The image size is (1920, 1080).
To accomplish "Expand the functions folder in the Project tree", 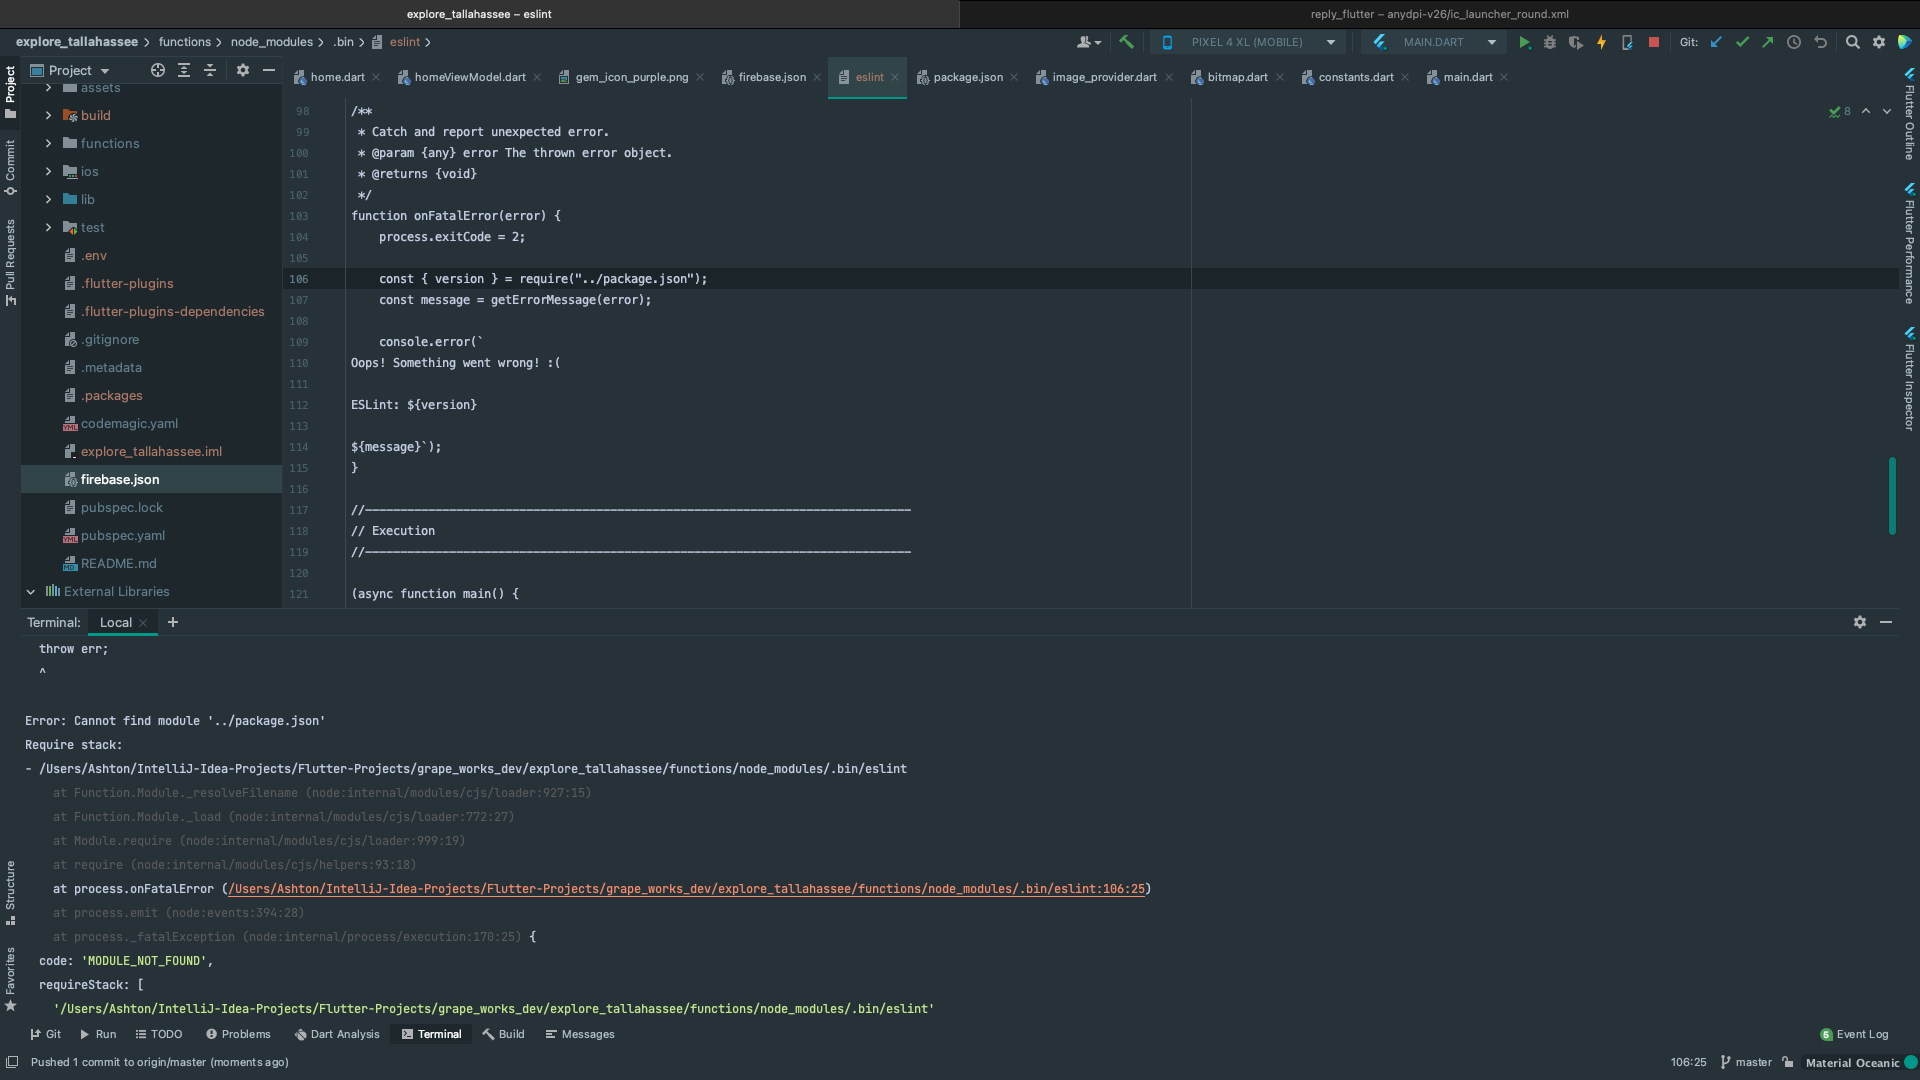I will click(x=47, y=143).
